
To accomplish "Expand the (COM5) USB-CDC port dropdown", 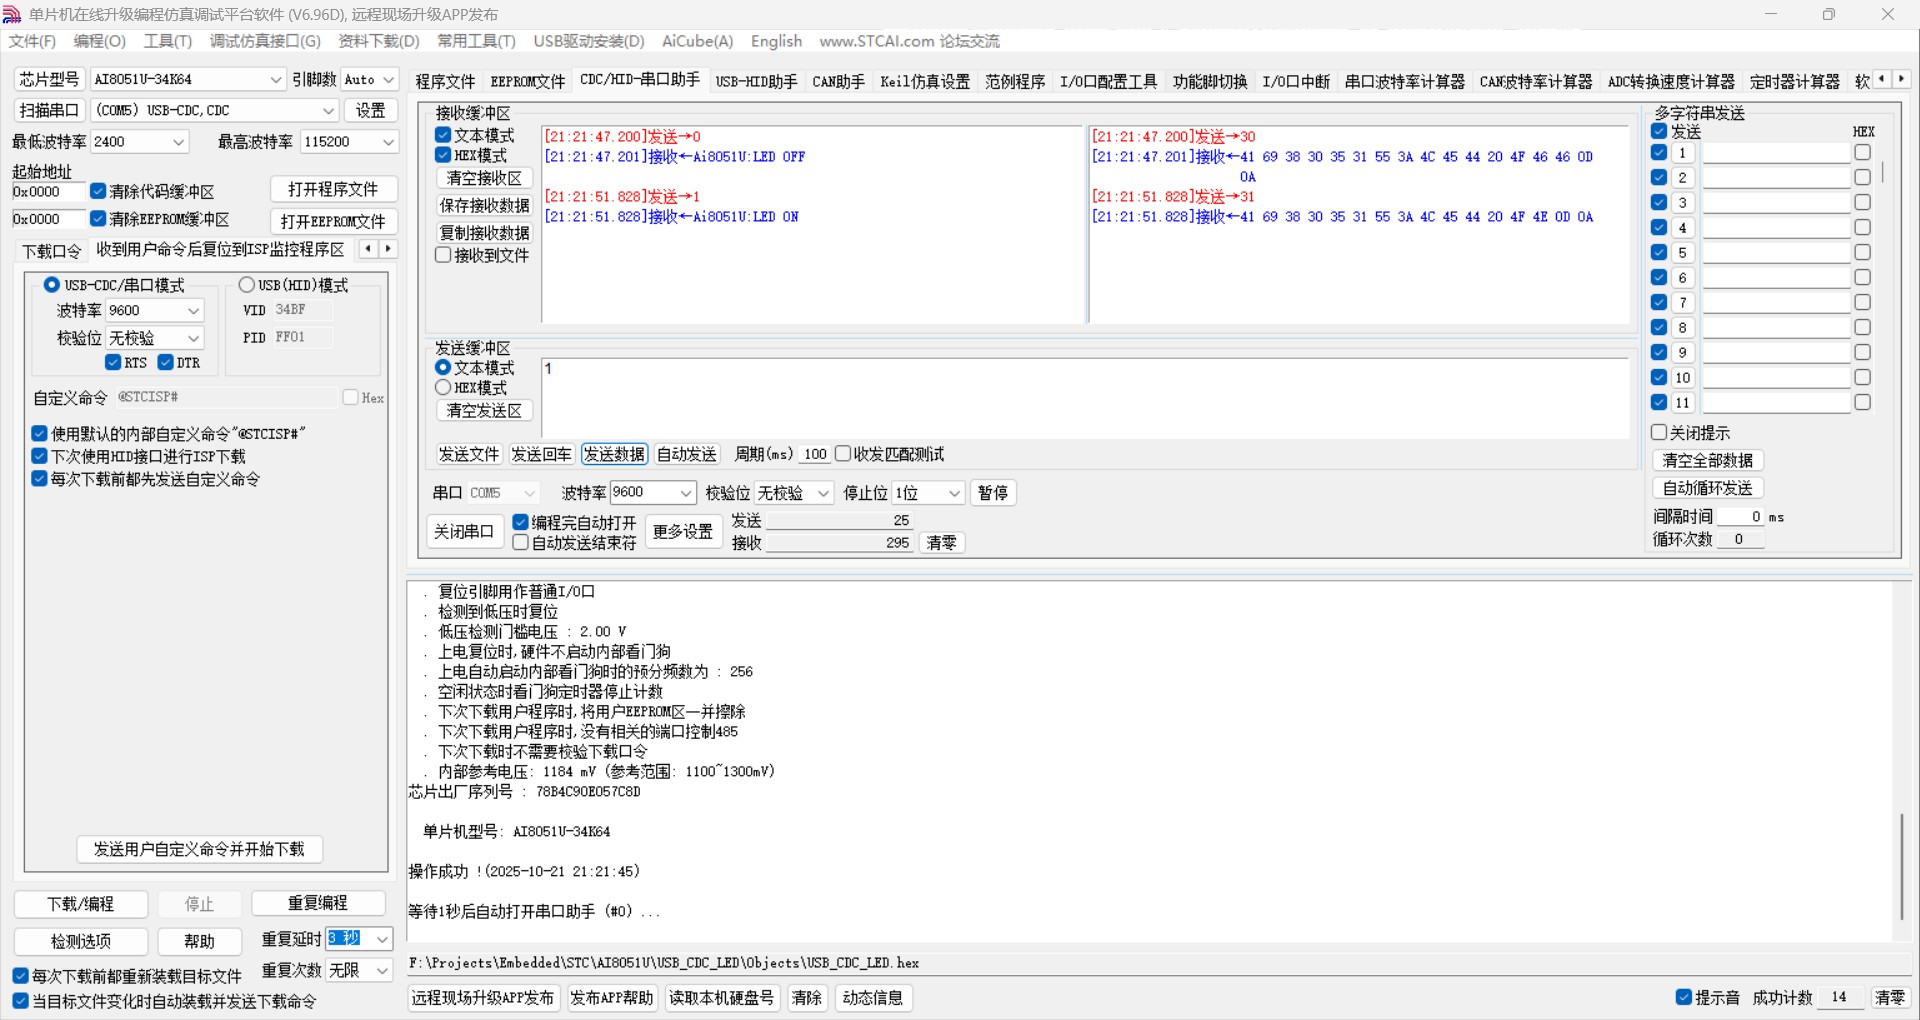I will pos(328,110).
